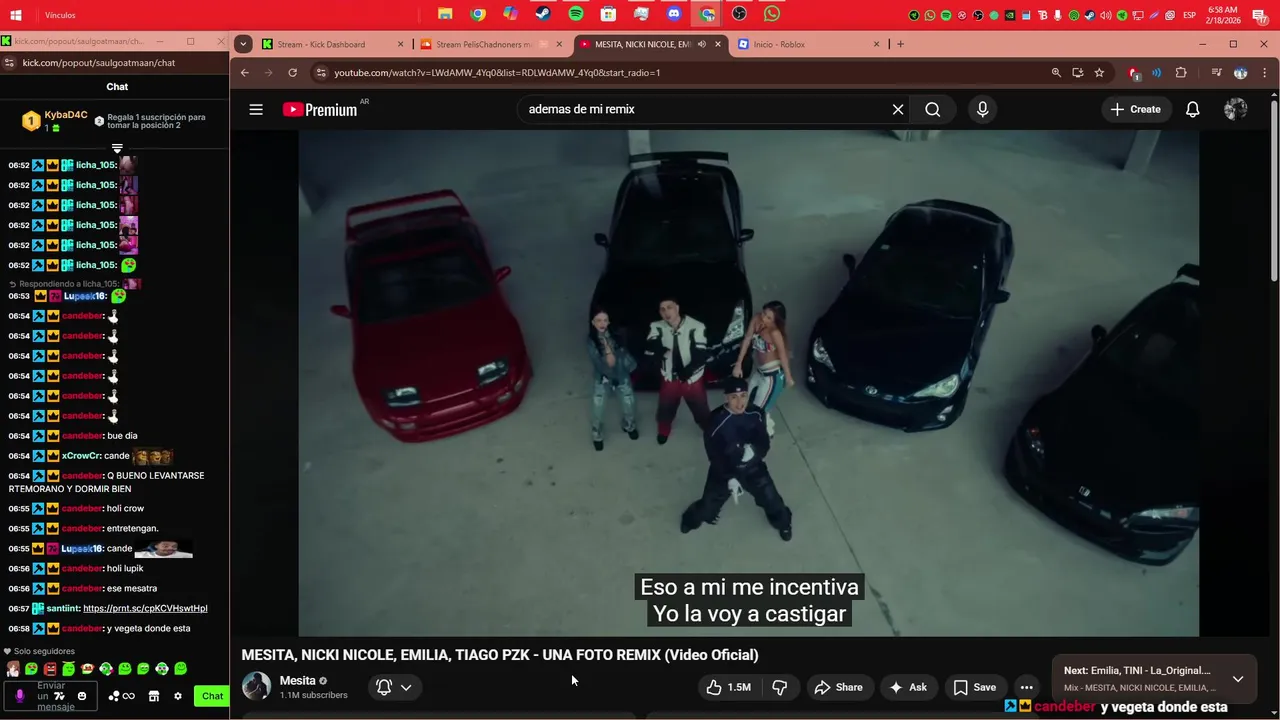Click the Enviar un mensaje chat input
Screen dimensions: 1280x720
pos(50,696)
